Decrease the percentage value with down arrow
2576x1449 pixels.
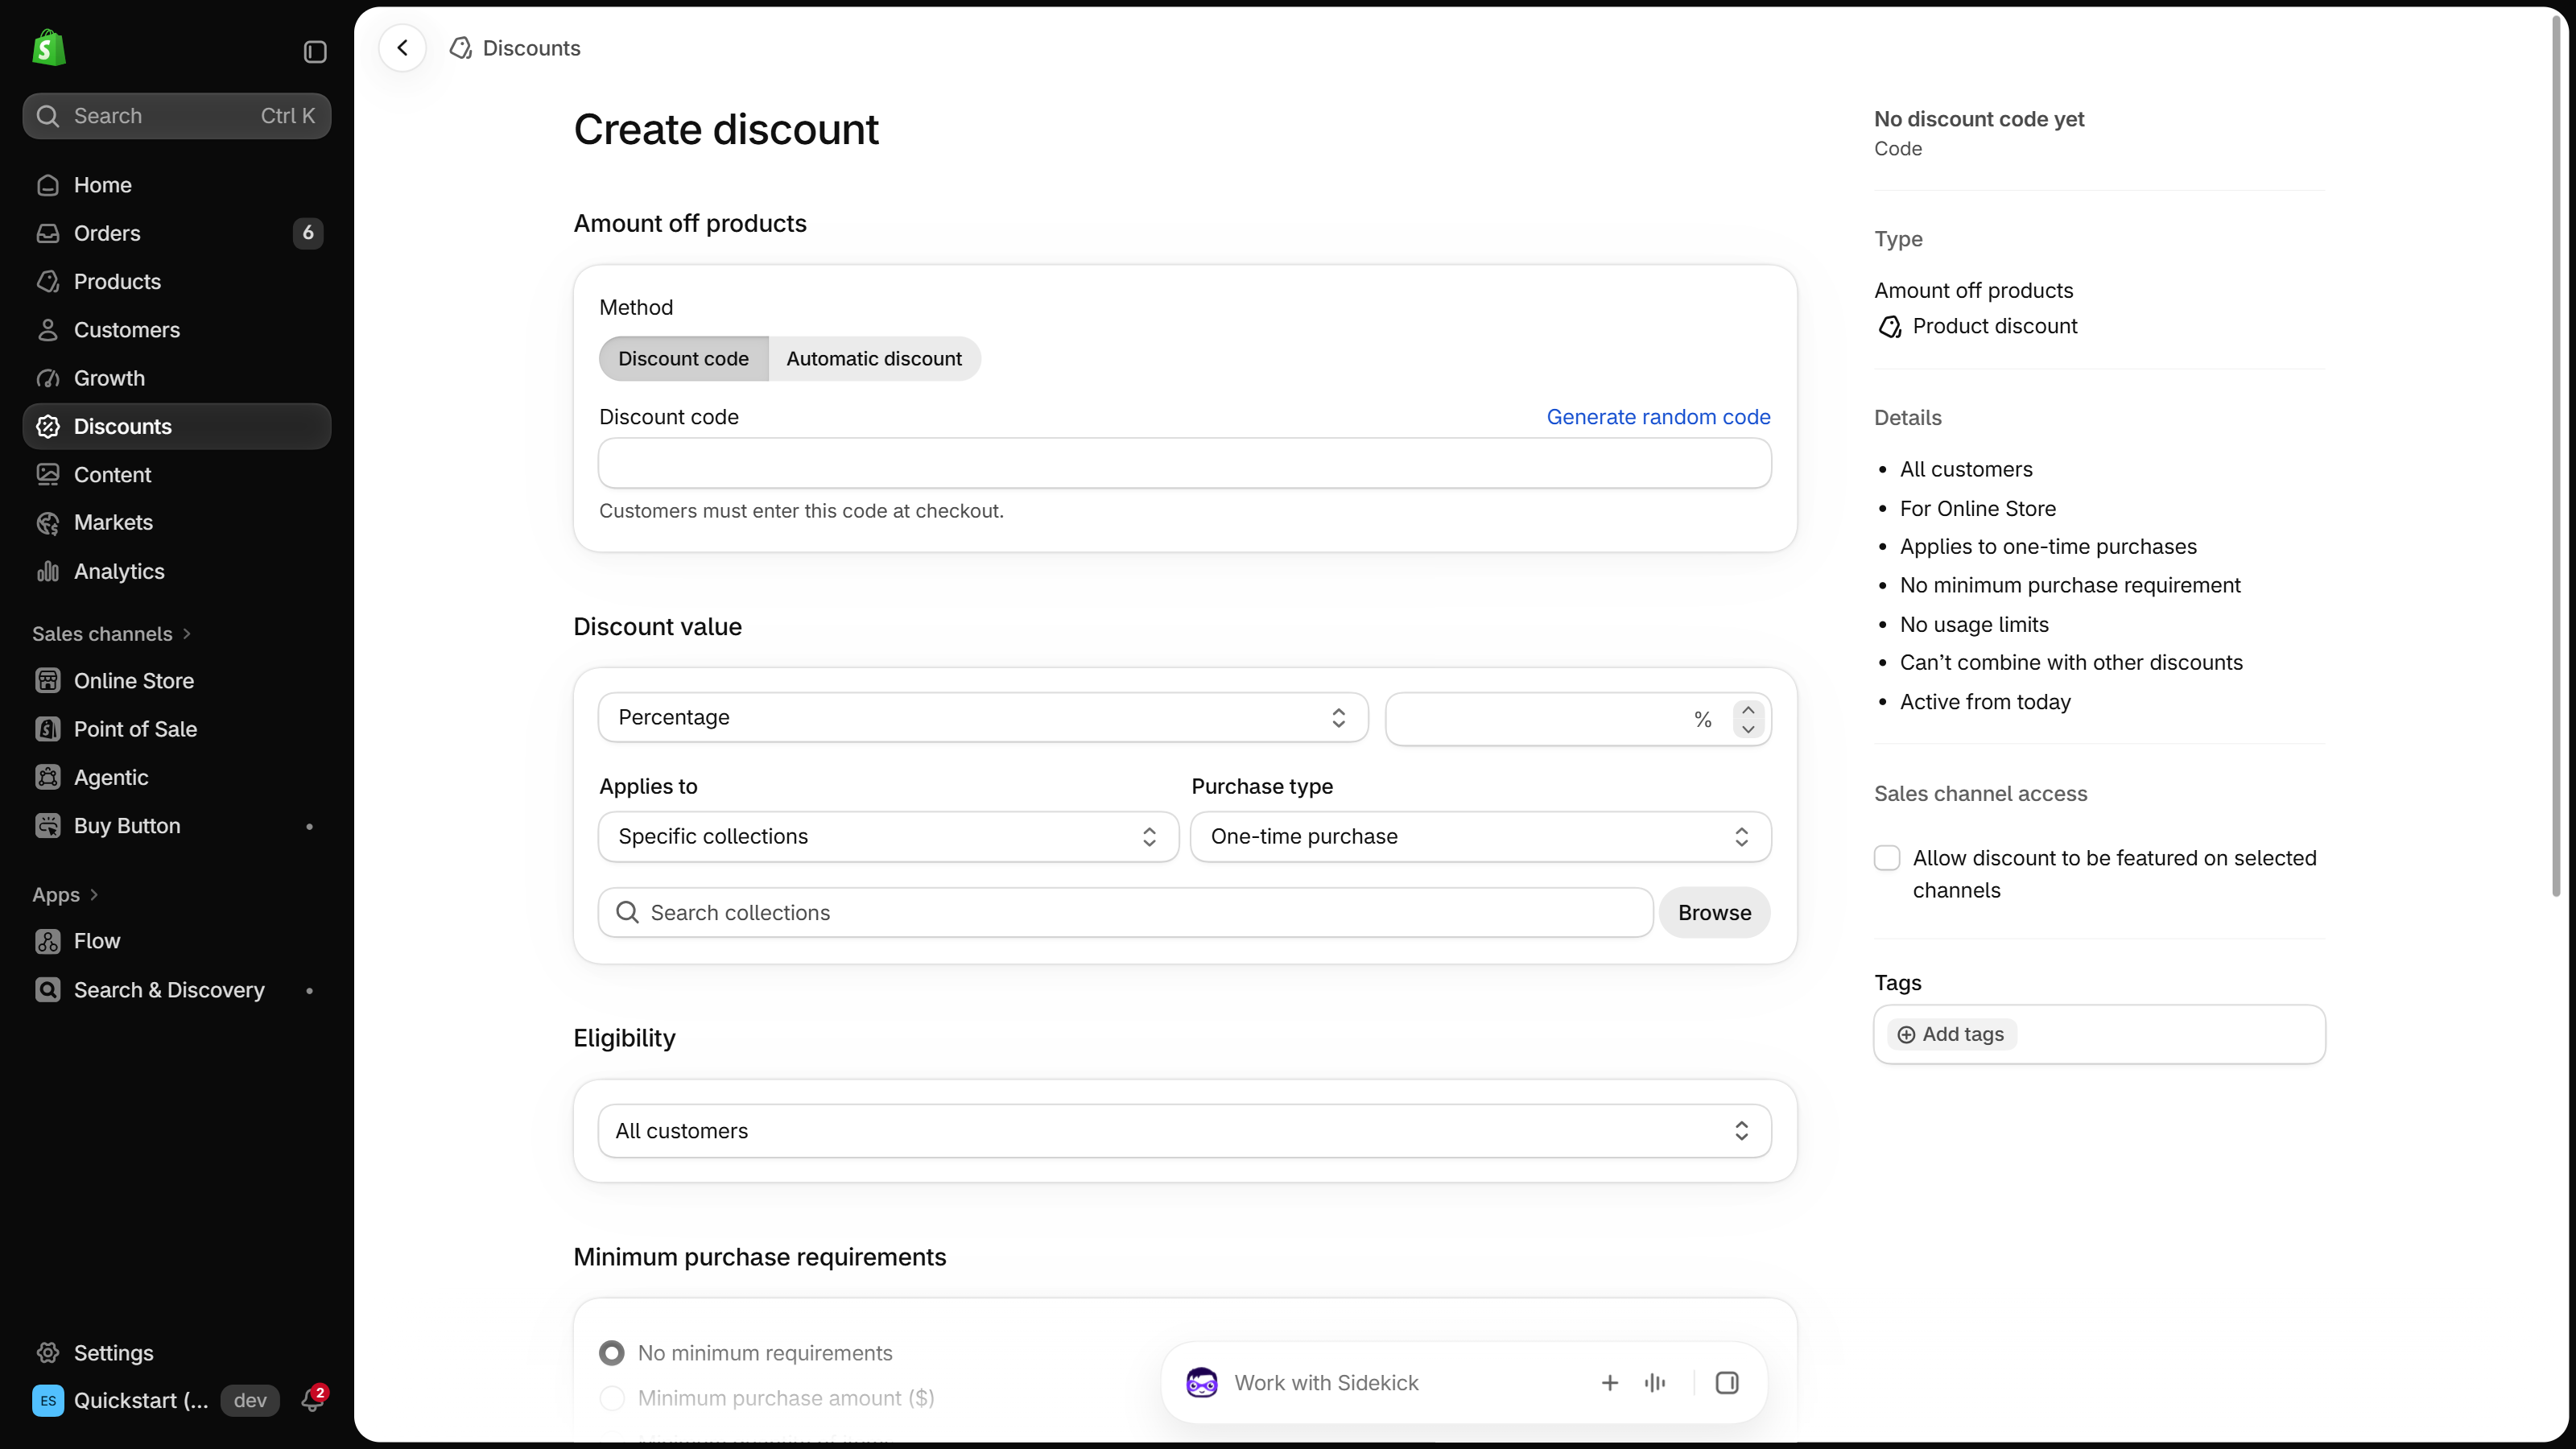point(1748,729)
